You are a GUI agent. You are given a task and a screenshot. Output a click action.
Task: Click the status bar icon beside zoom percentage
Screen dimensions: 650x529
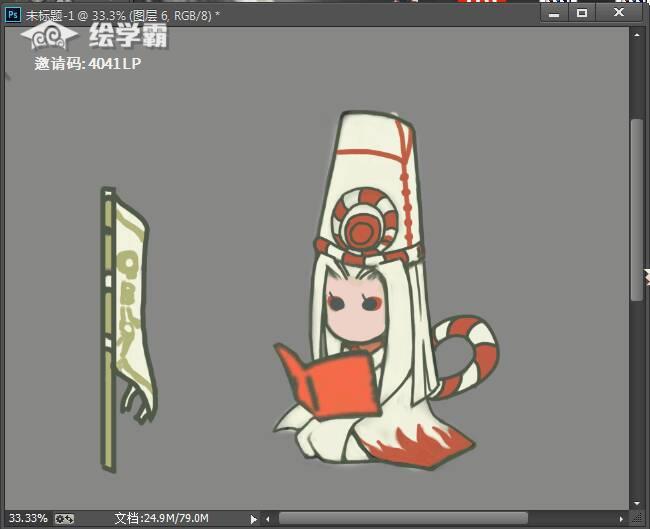[x=65, y=519]
